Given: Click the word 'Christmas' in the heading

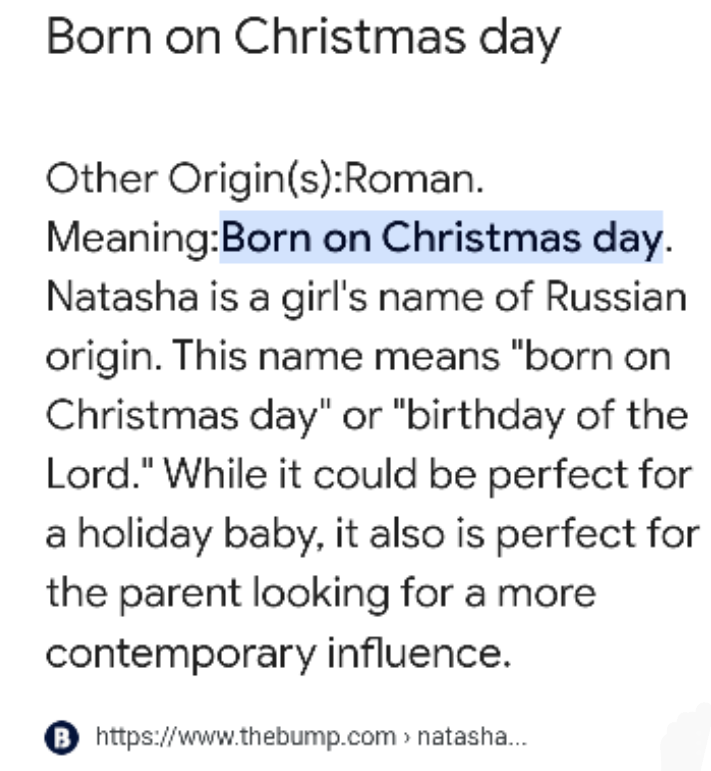Looking at the screenshot, I should coord(350,36).
